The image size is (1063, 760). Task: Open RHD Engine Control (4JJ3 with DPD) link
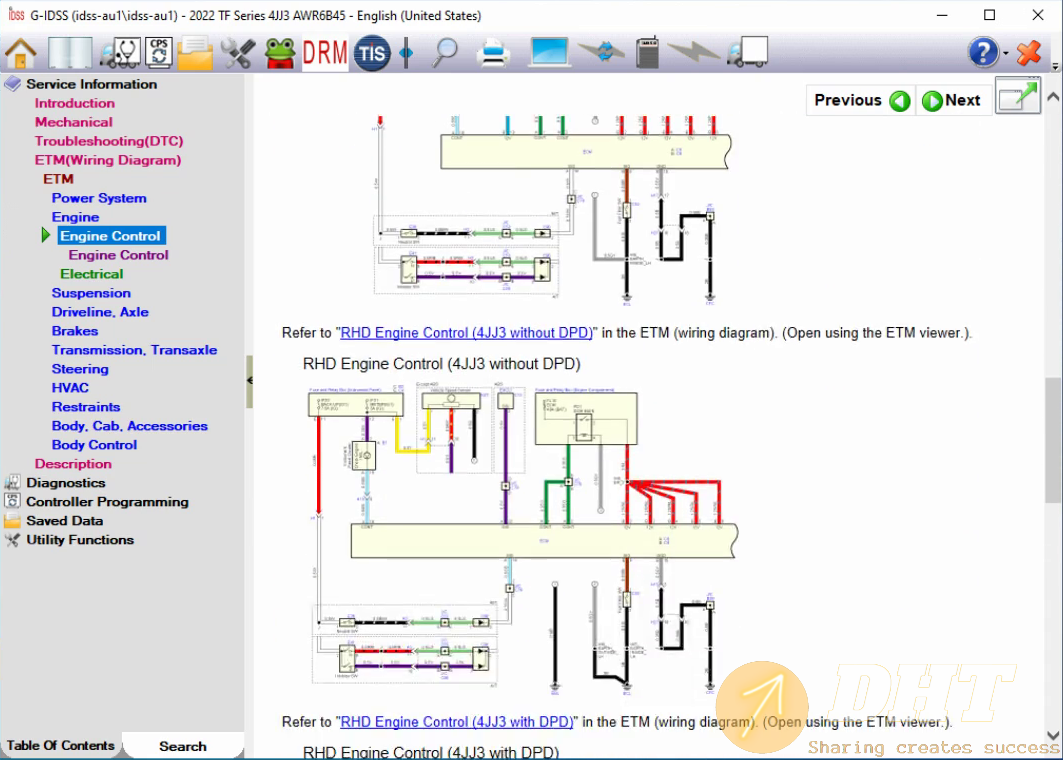point(457,722)
